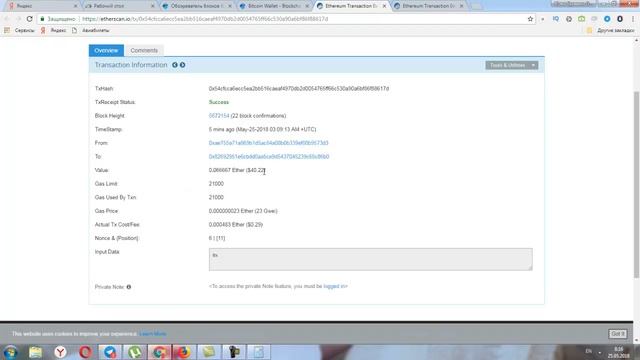Click the 'logged in' link
This screenshot has width=640, height=360.
click(x=335, y=286)
